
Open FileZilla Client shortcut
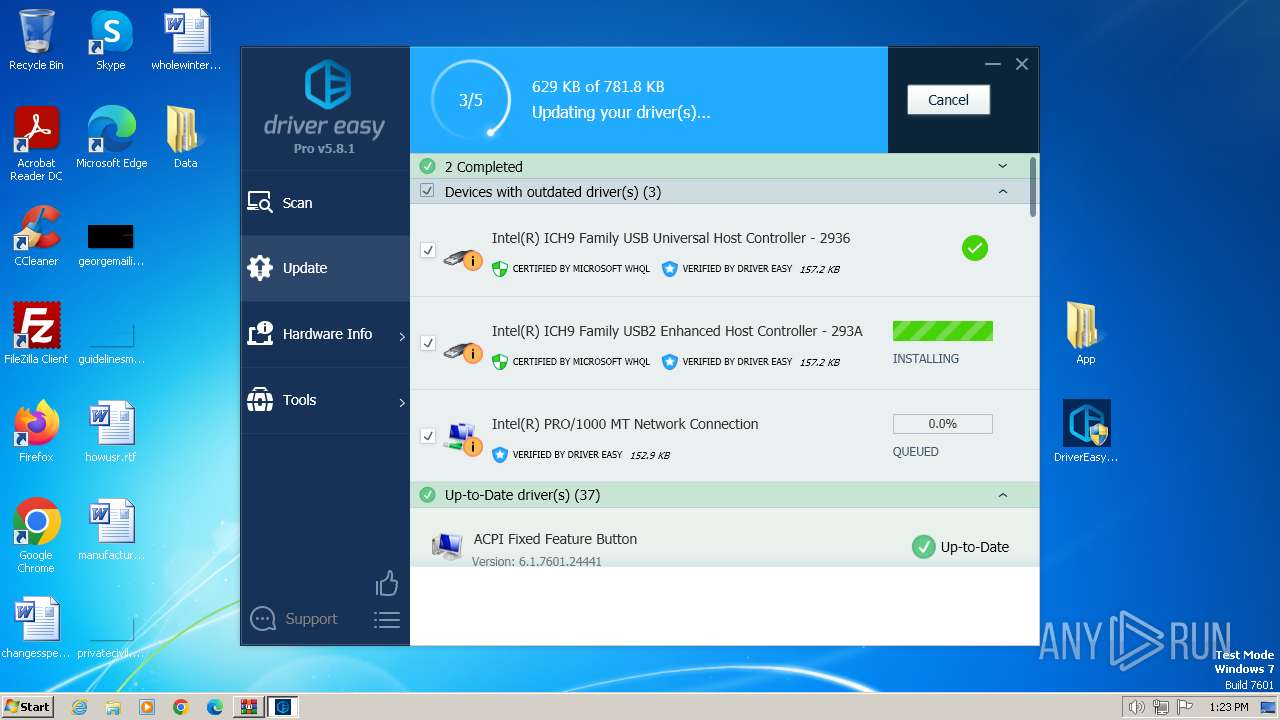pyautogui.click(x=36, y=334)
